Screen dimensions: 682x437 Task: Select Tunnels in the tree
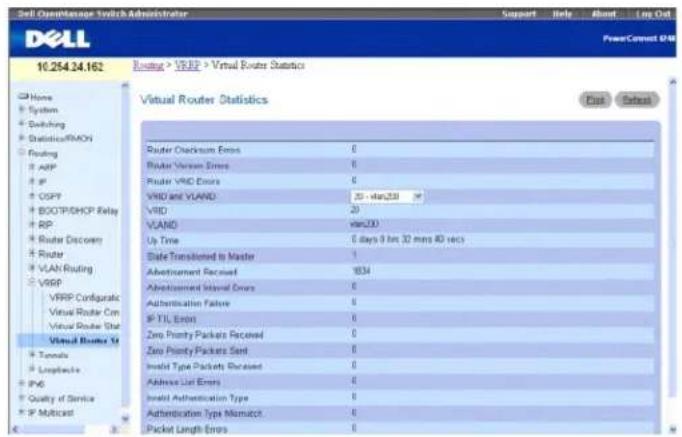[53, 355]
